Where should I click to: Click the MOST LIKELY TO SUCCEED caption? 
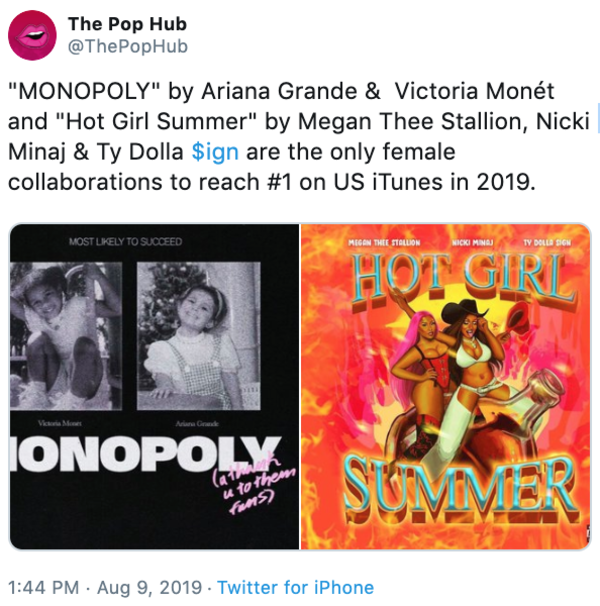(x=125, y=242)
